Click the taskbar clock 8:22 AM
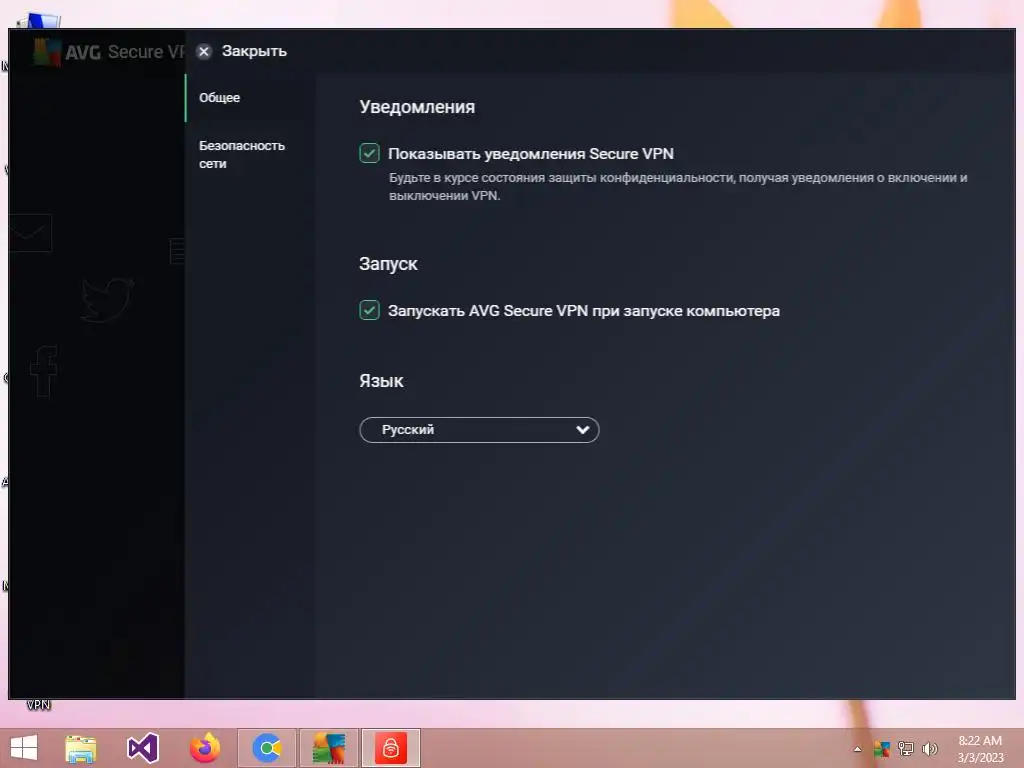The height and width of the screenshot is (768, 1024). (980, 749)
